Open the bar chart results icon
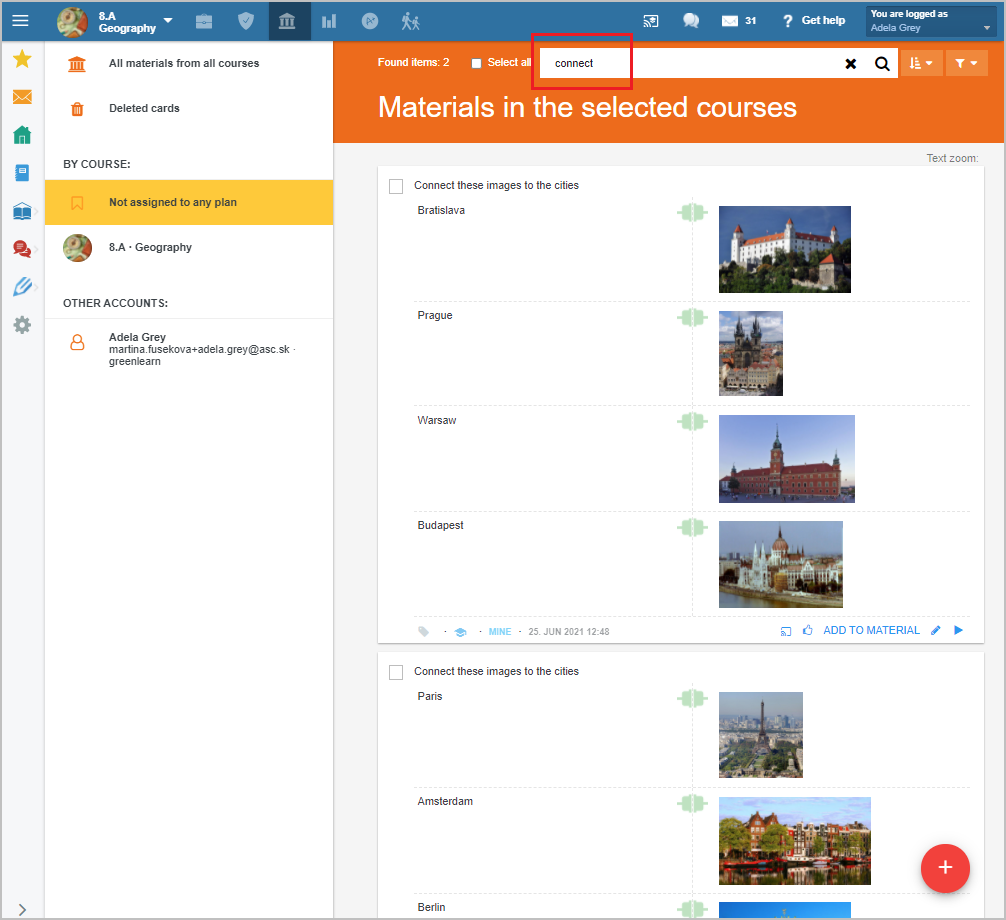Screen dimensions: 1006x920 coord(329,21)
